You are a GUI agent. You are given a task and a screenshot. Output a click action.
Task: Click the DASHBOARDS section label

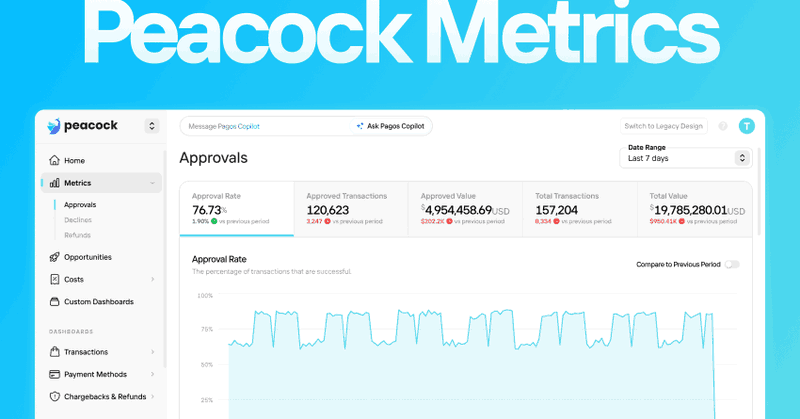point(71,332)
